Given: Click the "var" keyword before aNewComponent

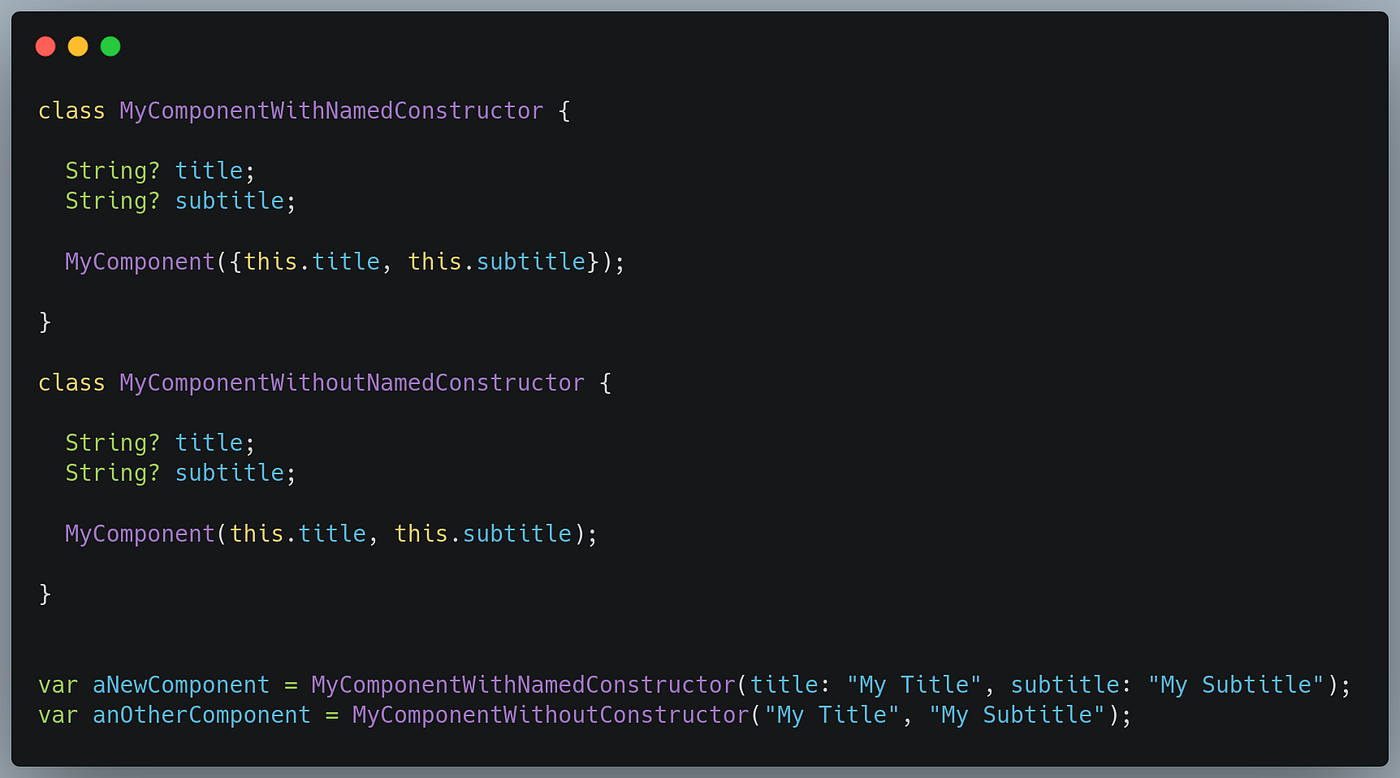Looking at the screenshot, I should click(x=58, y=685).
